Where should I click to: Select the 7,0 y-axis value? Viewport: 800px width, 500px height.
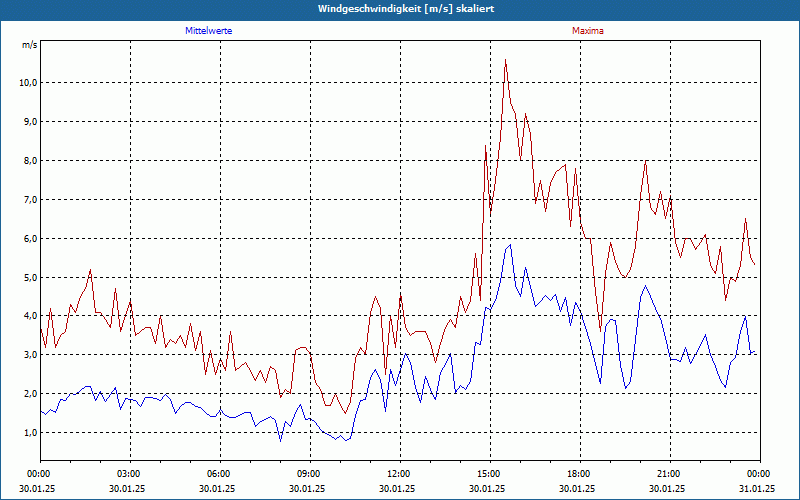coord(30,199)
